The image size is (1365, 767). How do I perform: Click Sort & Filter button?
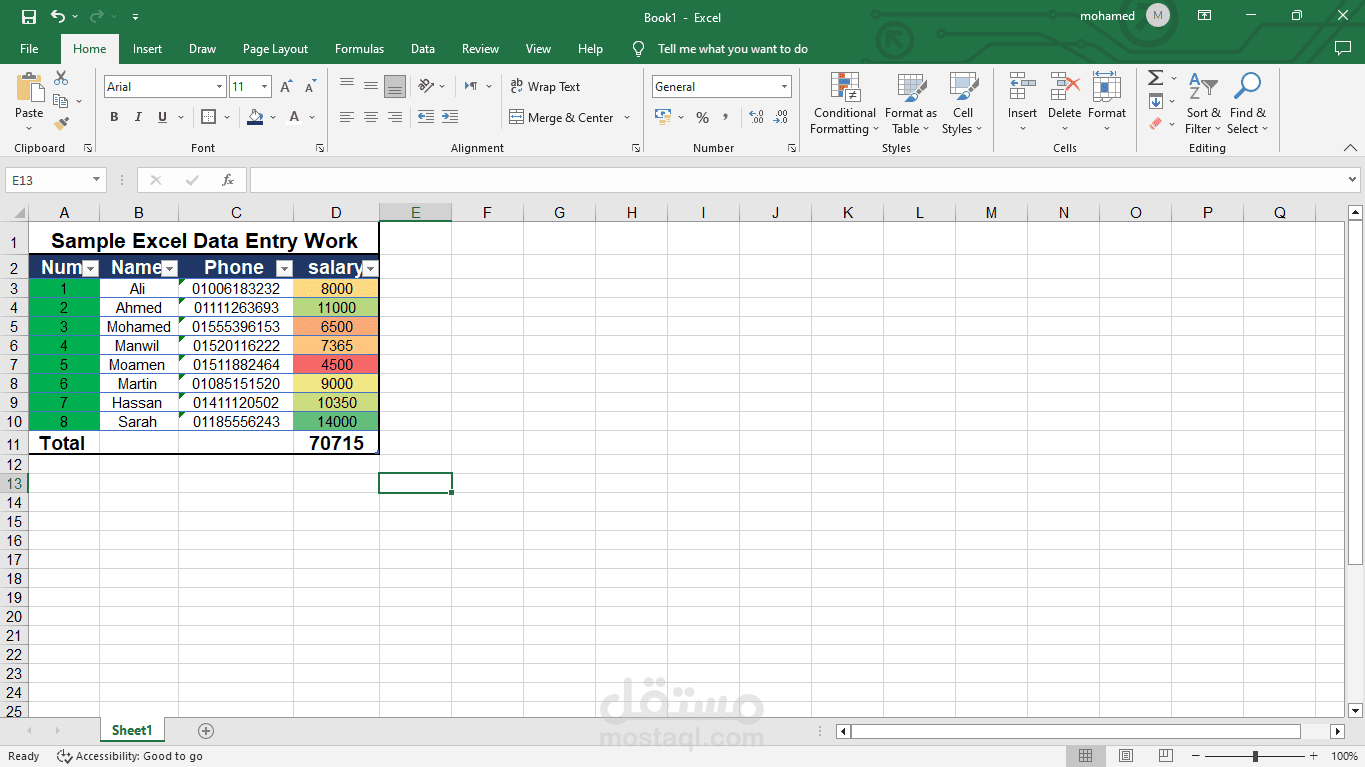1204,104
